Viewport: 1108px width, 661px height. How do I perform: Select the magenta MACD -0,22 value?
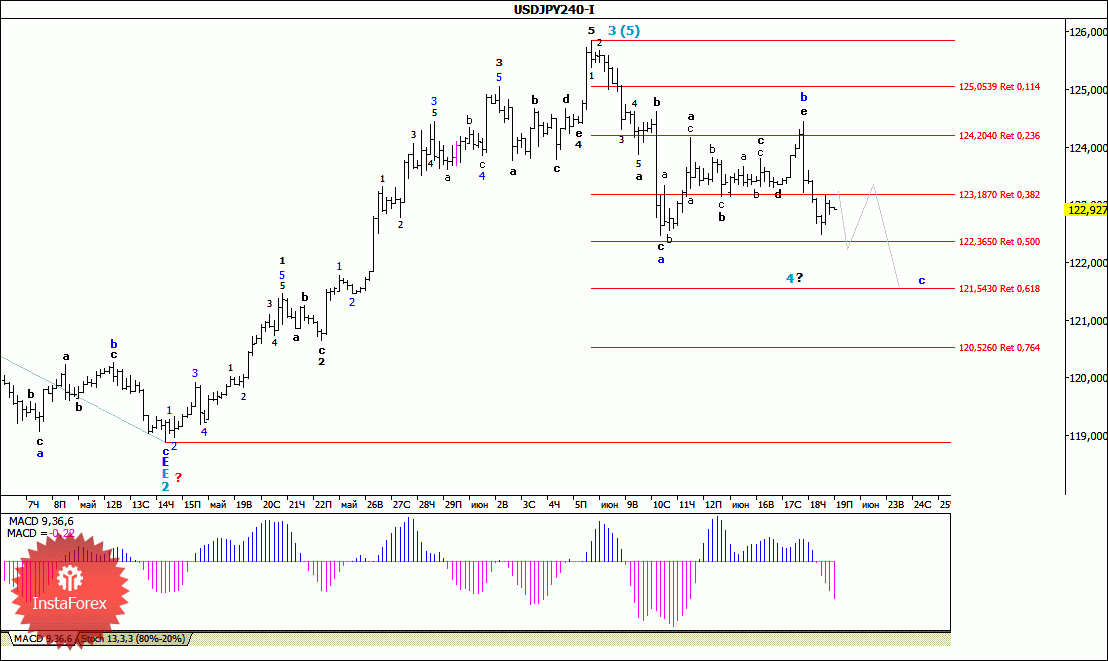click(61, 534)
